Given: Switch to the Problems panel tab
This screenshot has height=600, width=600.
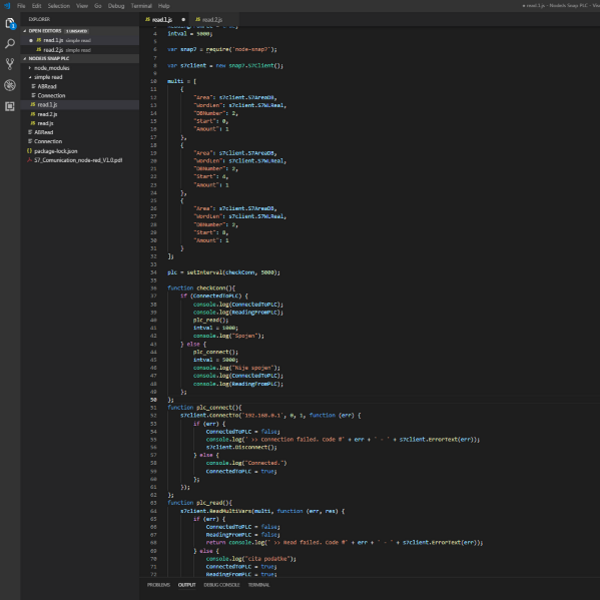Looking at the screenshot, I should point(158,585).
